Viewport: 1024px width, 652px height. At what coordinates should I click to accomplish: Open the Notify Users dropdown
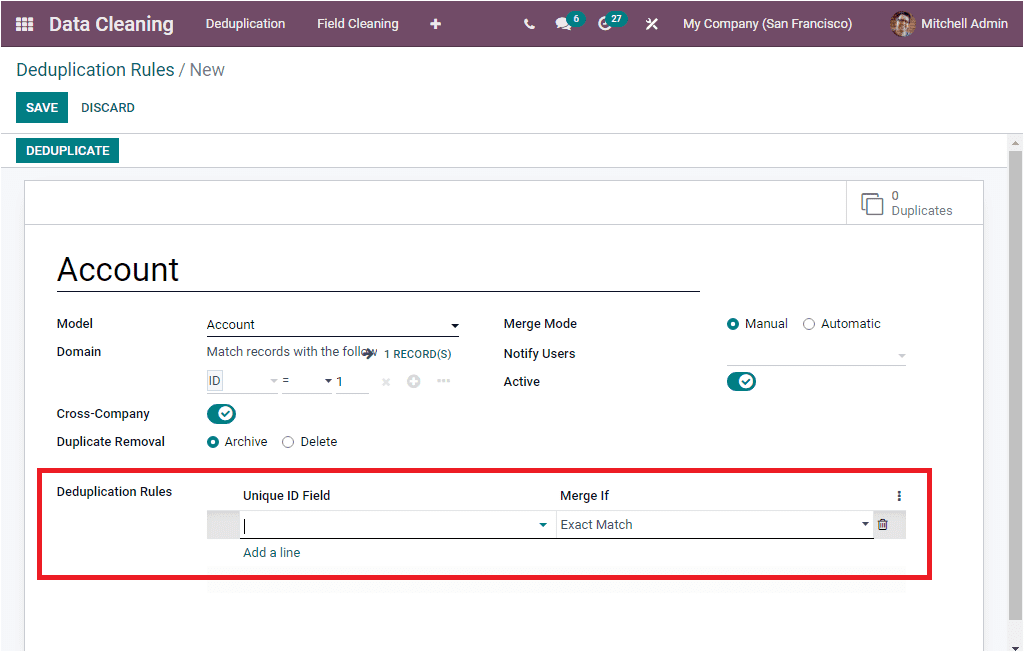[816, 355]
